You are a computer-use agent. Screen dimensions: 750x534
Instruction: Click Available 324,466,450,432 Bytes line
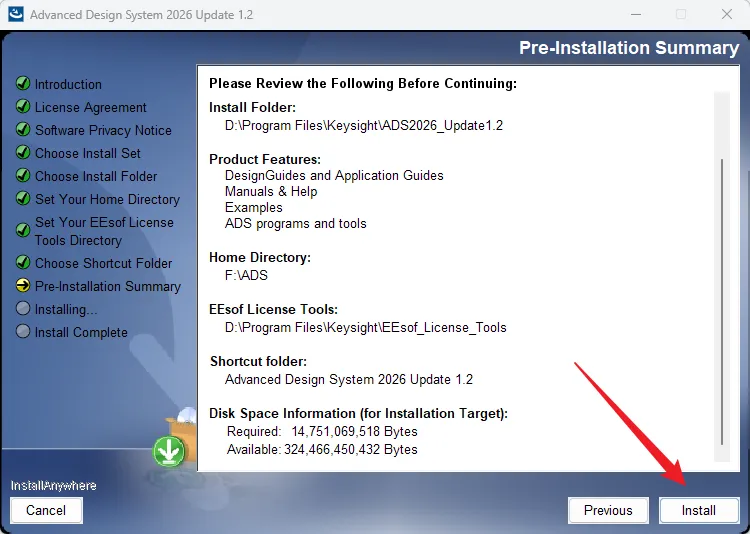322,450
